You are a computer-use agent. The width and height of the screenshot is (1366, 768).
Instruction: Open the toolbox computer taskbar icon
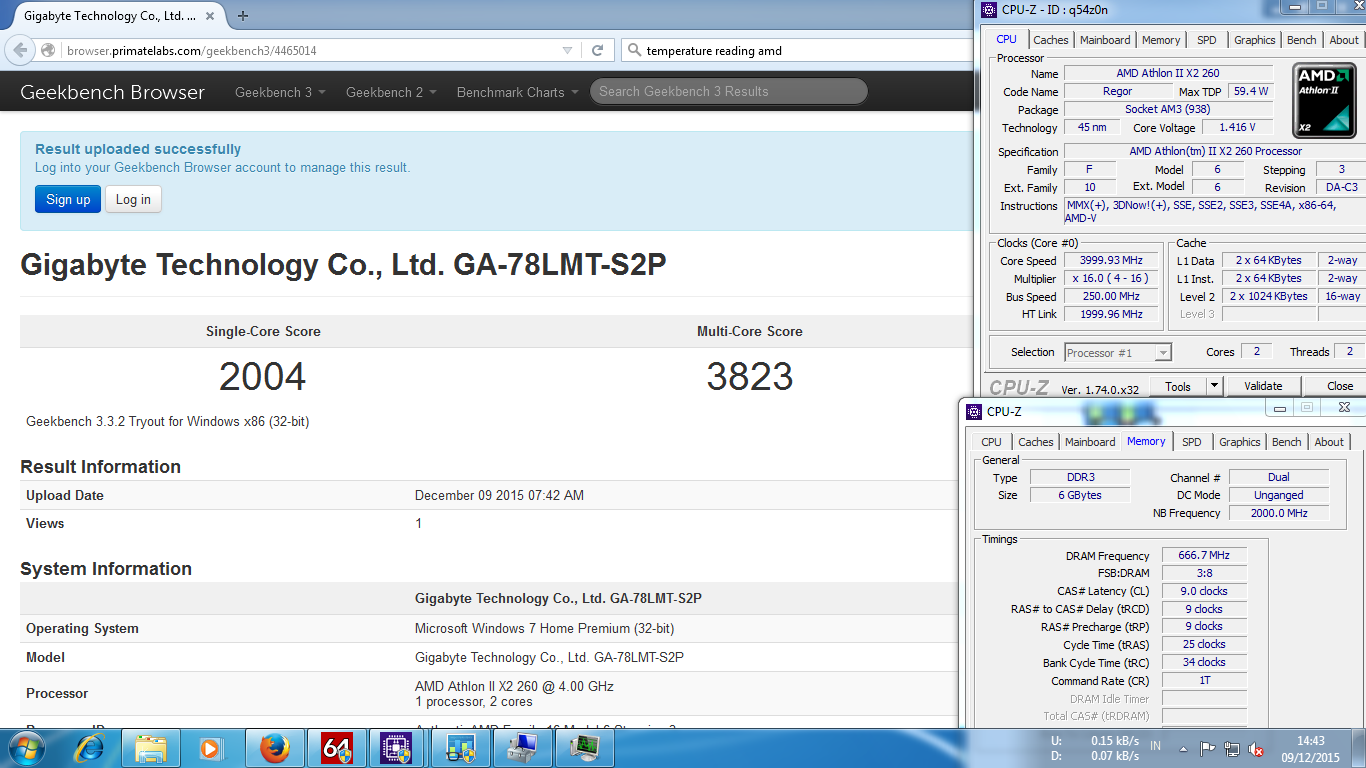click(522, 747)
